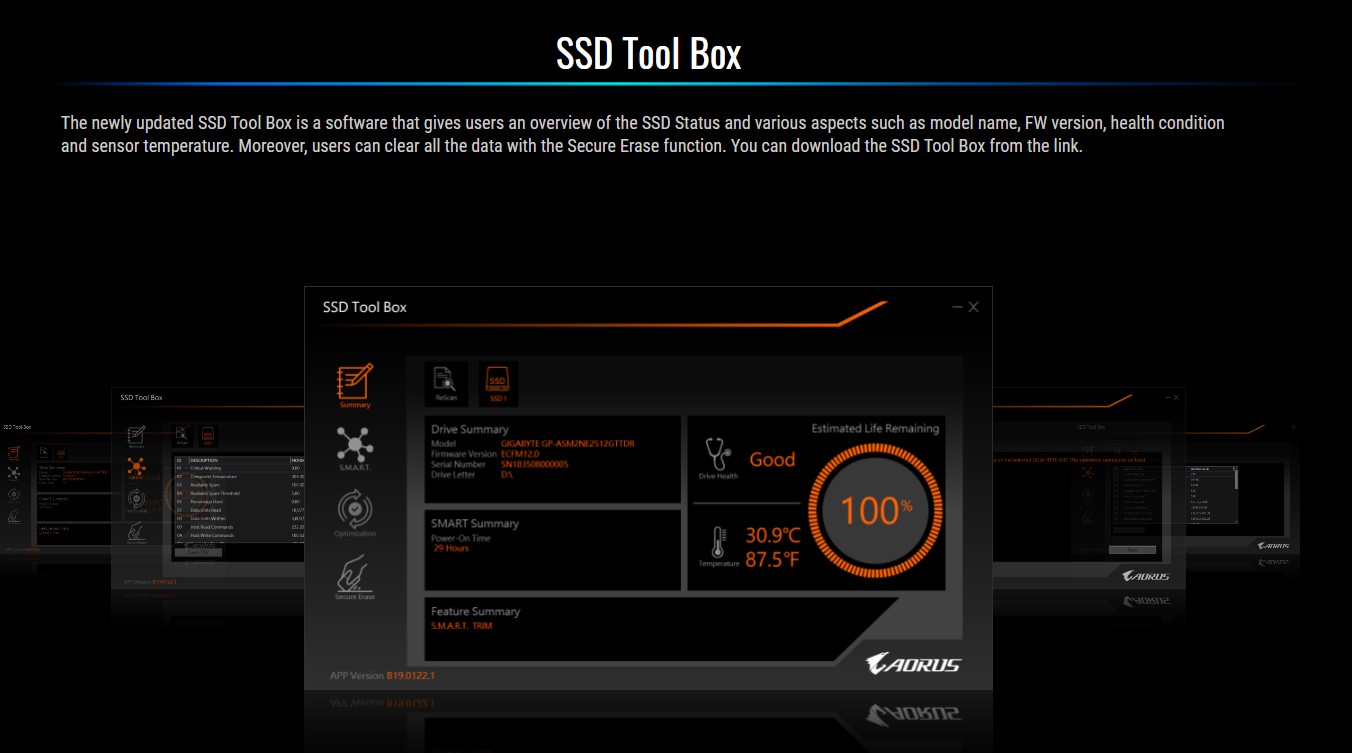Click the 29 Hours power-on time value

click(451, 548)
